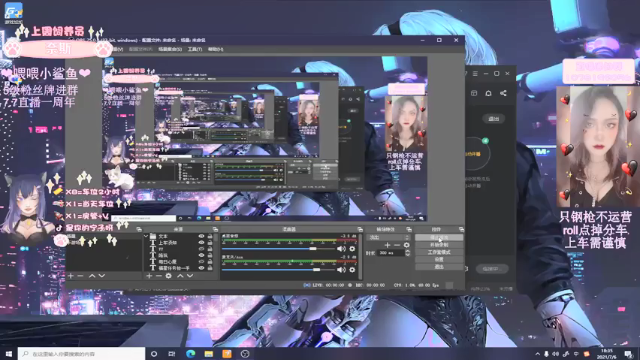Toggle lock on 文本 folder source
The width and height of the screenshot is (640, 360).
210,236
